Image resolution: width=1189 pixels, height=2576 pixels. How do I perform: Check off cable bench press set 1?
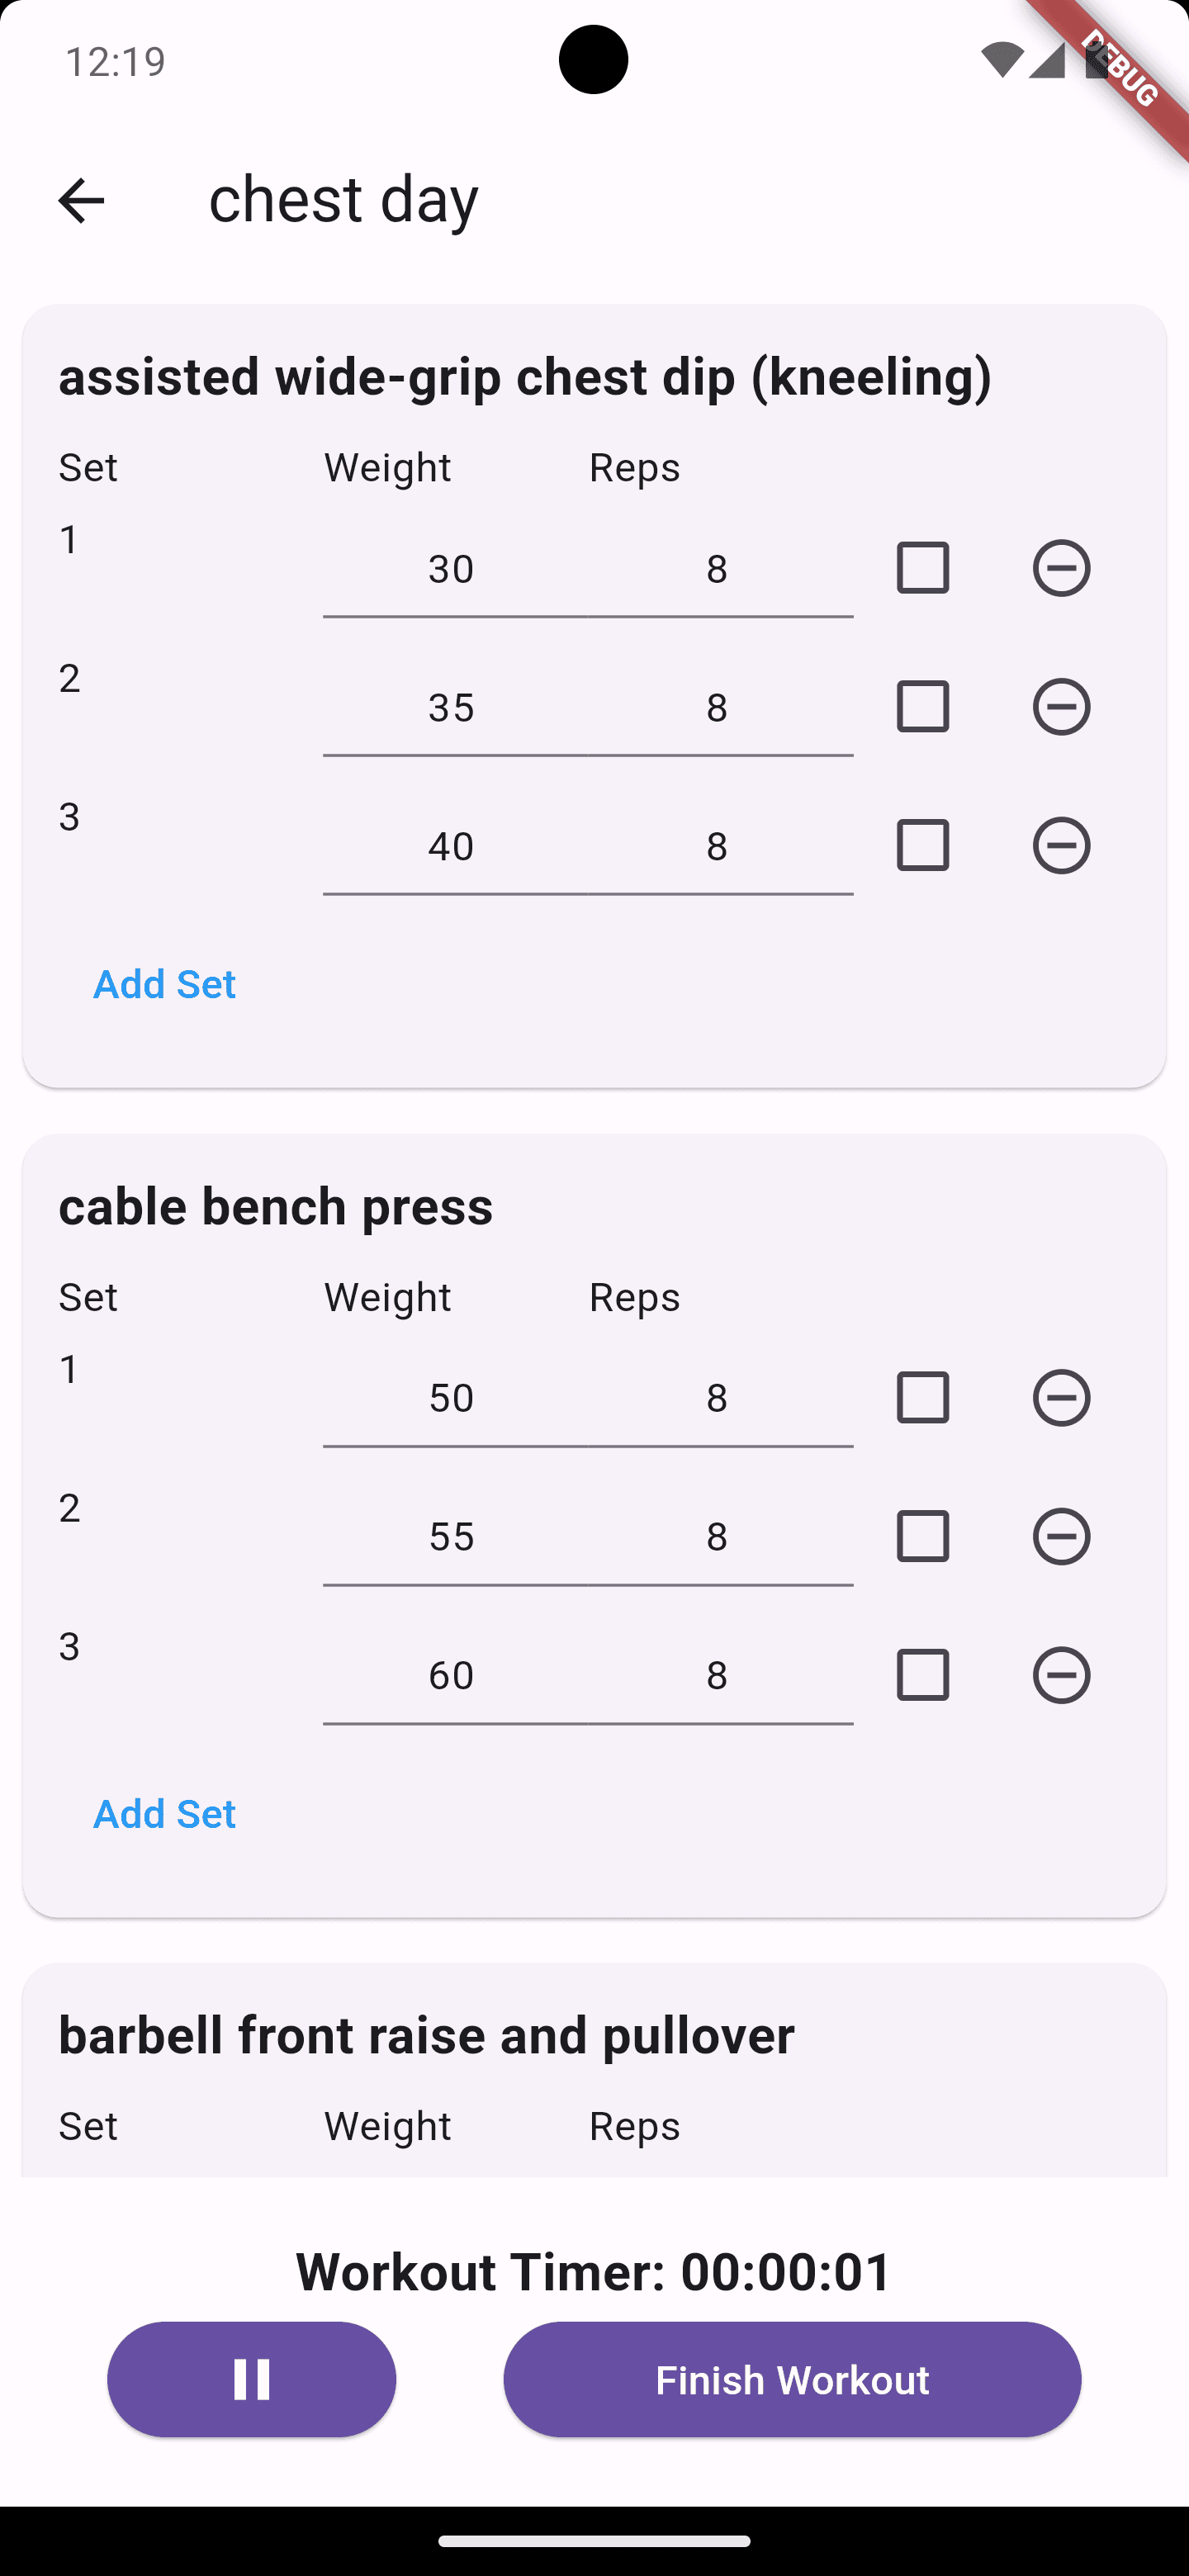click(x=922, y=1397)
